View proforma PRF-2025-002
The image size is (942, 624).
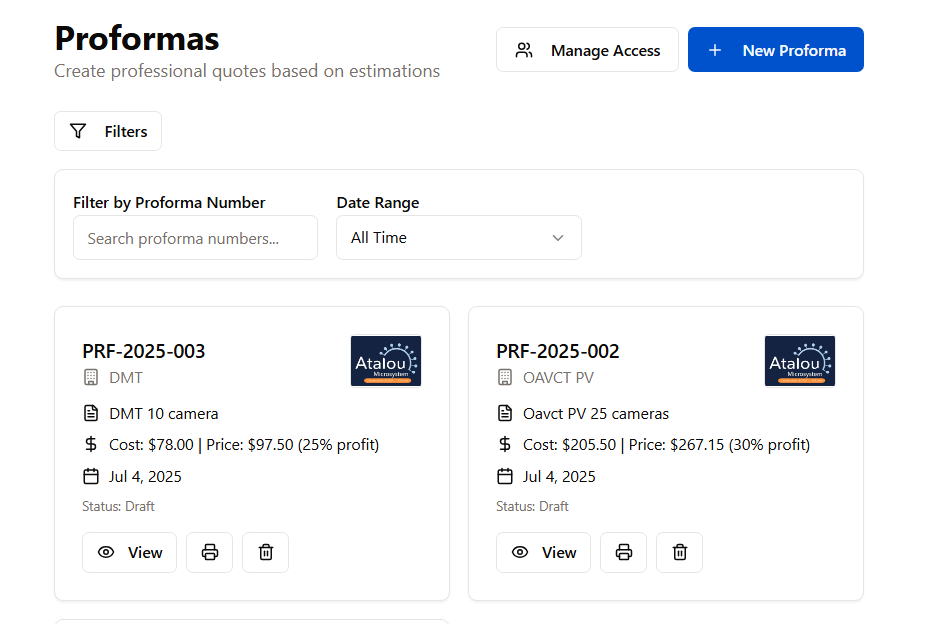point(544,552)
